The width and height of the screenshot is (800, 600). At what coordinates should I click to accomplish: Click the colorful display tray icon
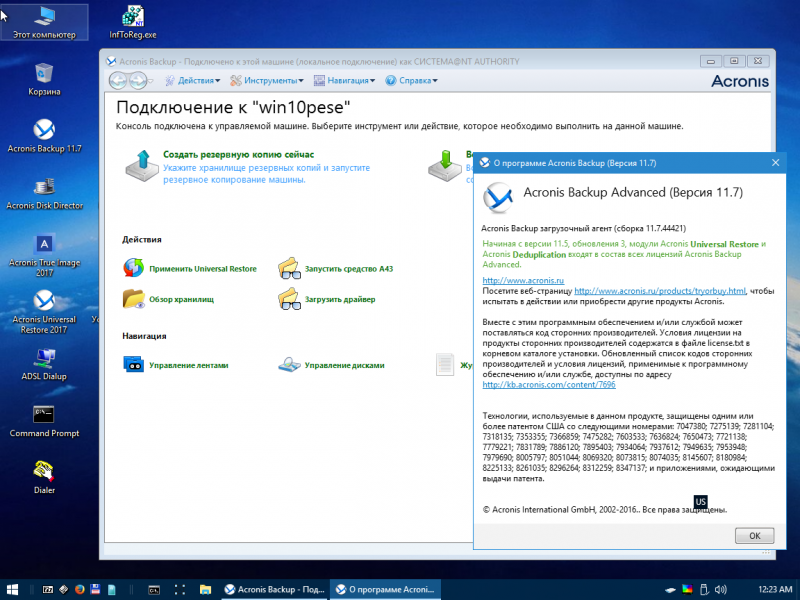688,589
